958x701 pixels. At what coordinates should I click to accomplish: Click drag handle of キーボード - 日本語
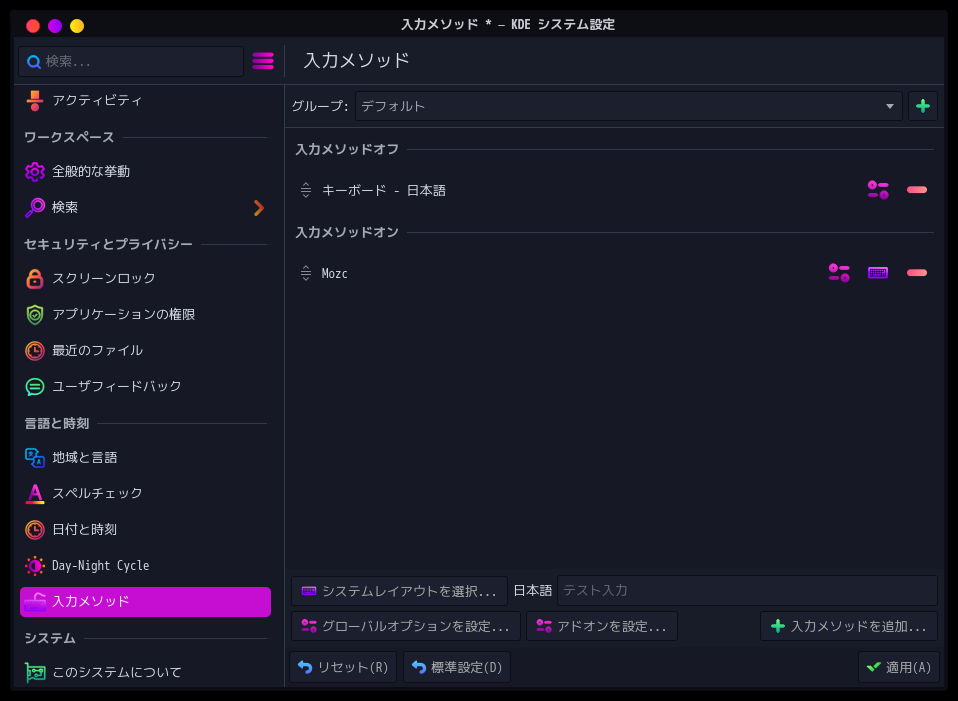coord(305,190)
